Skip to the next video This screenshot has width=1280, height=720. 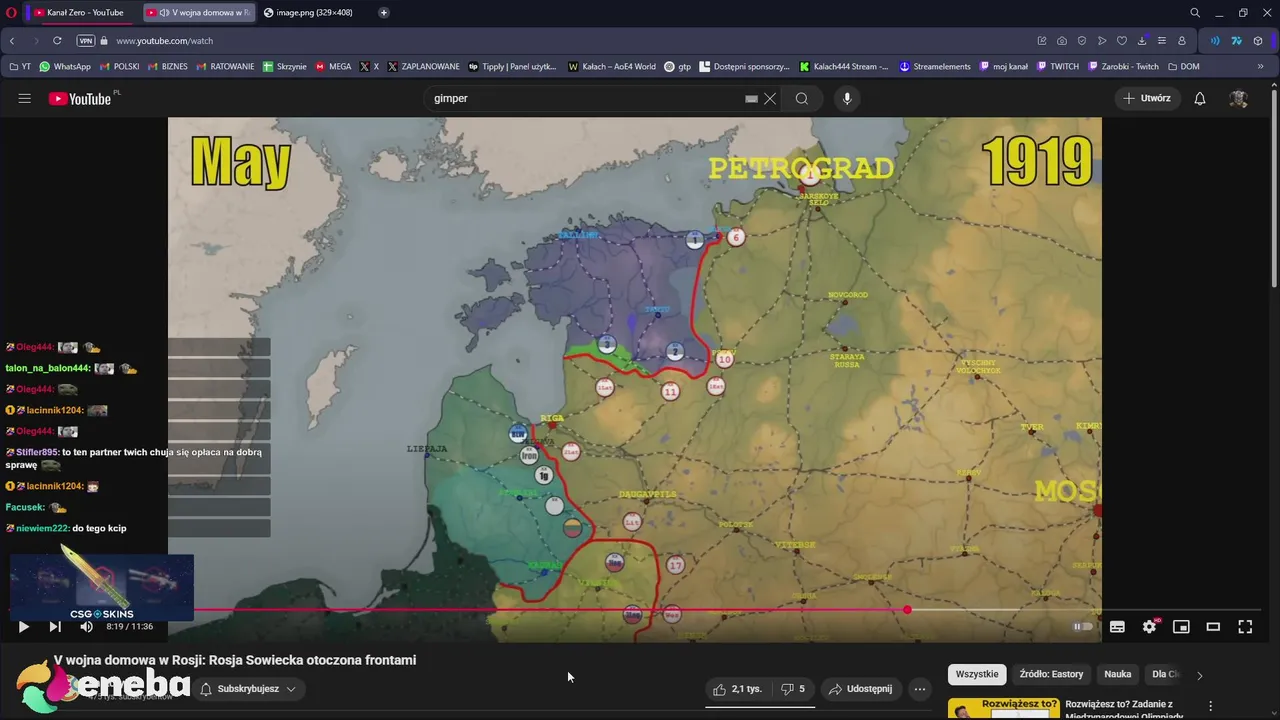point(55,627)
